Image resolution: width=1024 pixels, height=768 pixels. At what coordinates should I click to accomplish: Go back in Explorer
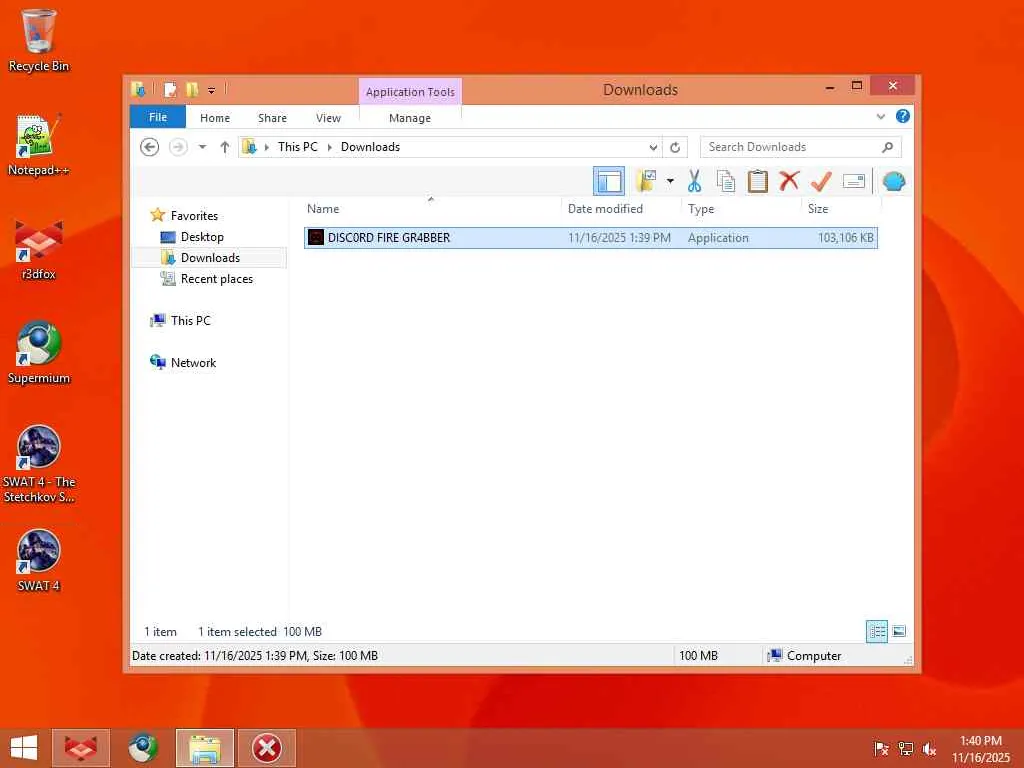click(150, 147)
